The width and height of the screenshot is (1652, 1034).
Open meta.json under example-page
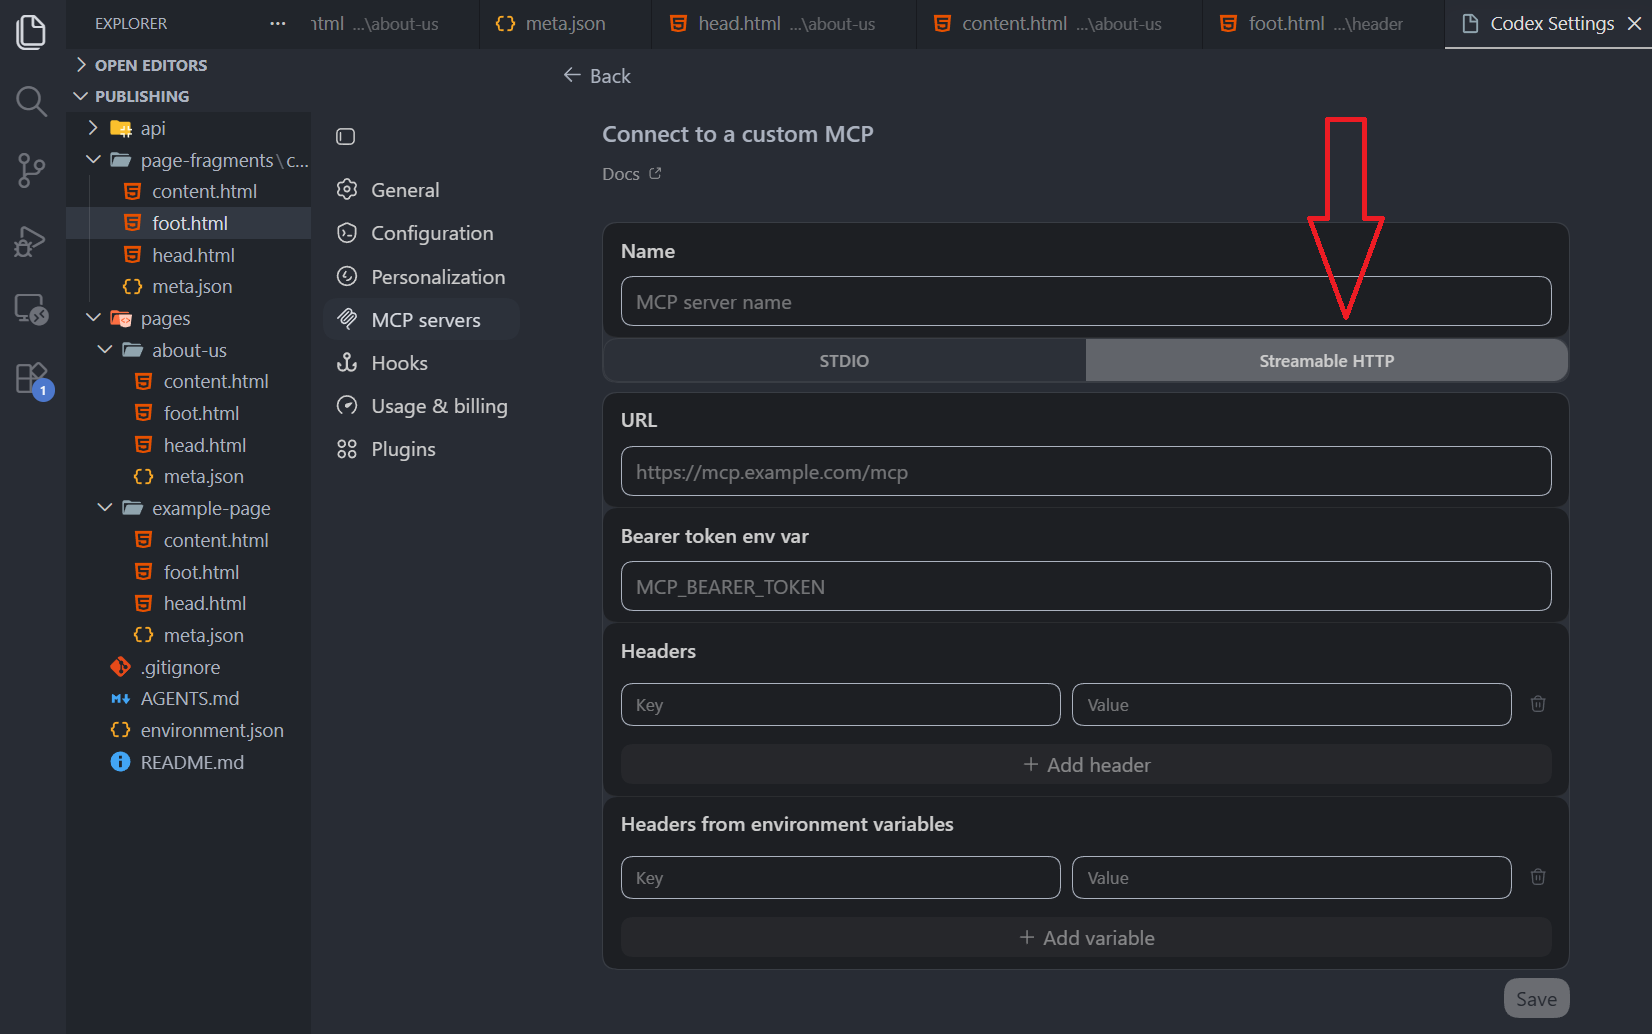[x=188, y=635]
